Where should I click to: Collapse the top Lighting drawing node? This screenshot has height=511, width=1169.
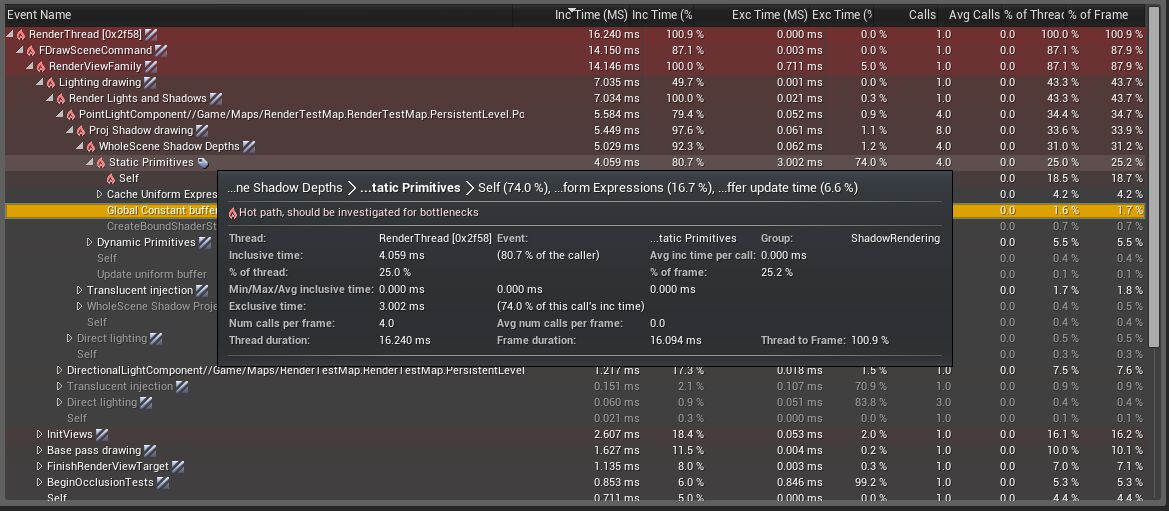click(40, 83)
